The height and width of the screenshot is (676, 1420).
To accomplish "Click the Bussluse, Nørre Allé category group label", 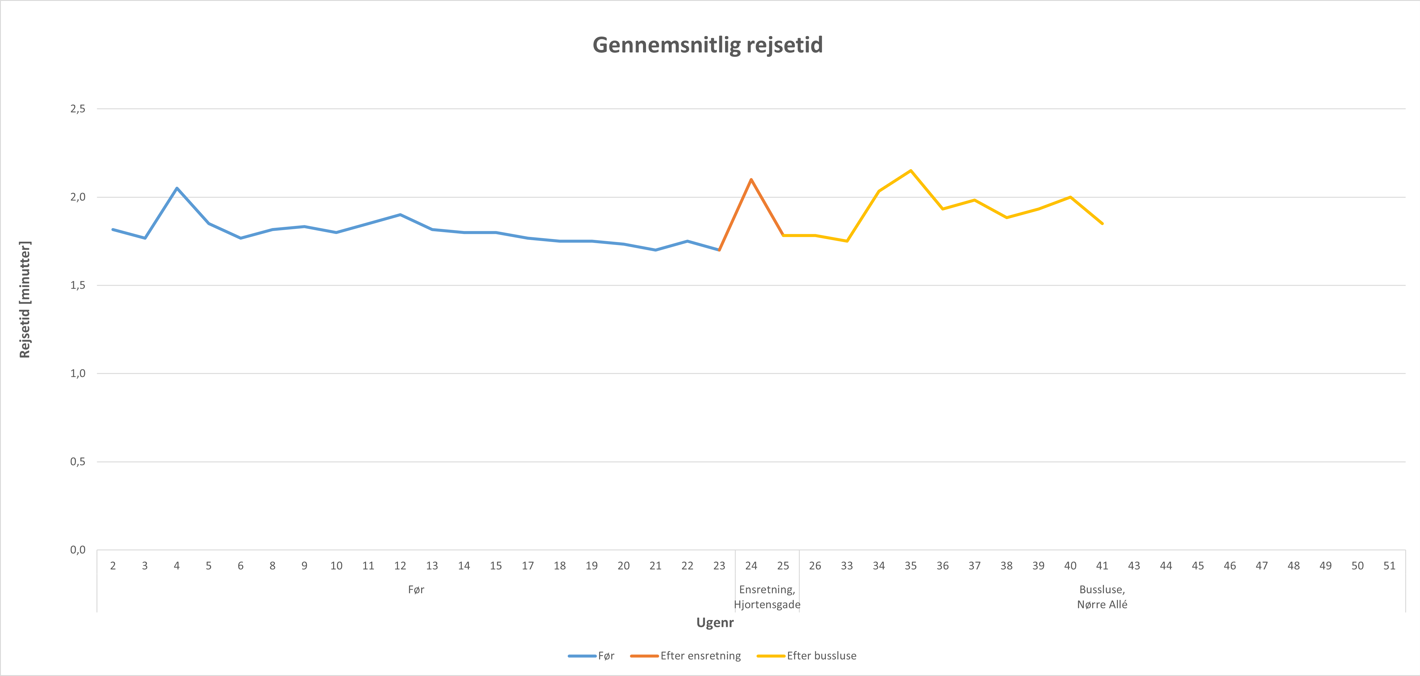I will click(x=1102, y=597).
